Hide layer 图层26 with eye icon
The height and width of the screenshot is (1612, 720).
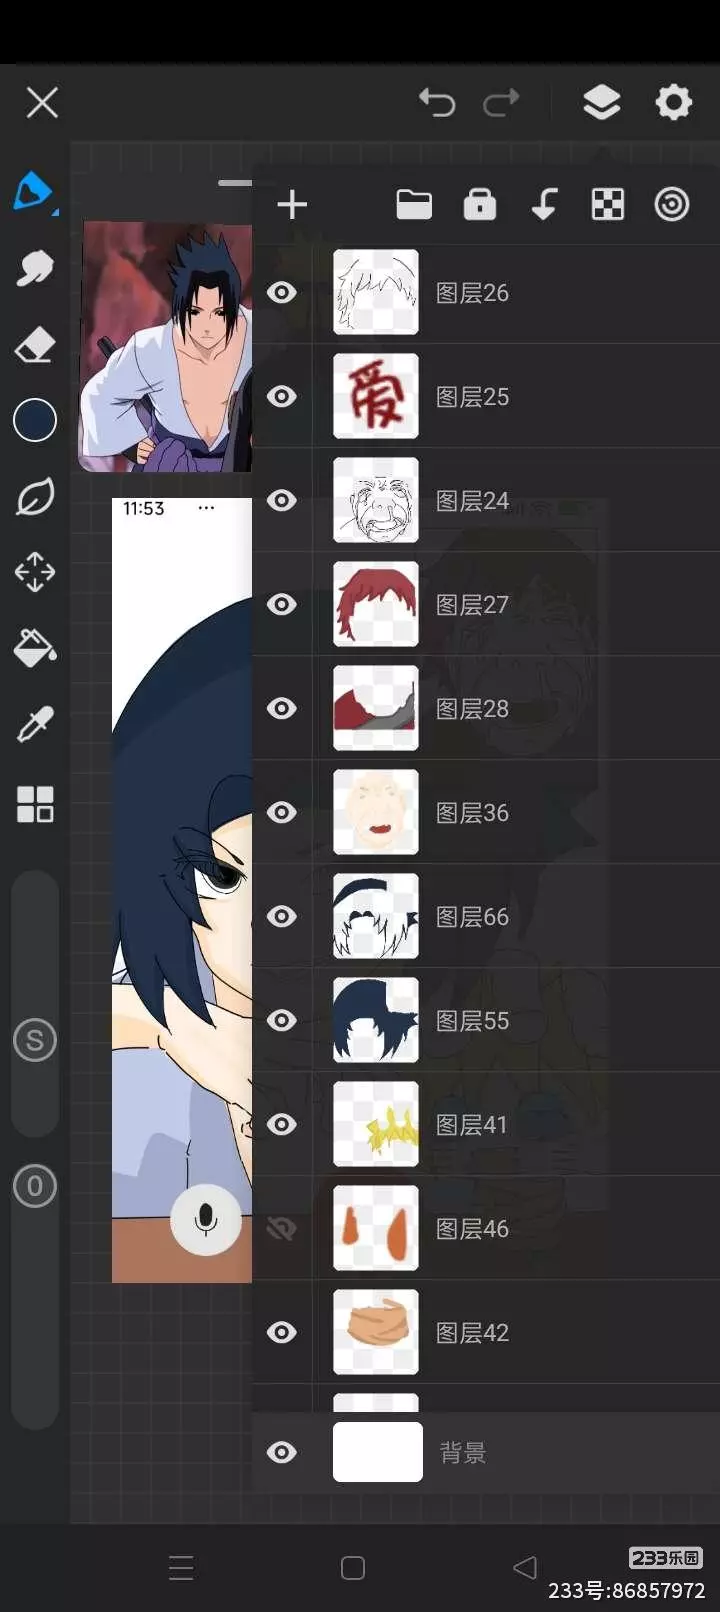tap(282, 292)
